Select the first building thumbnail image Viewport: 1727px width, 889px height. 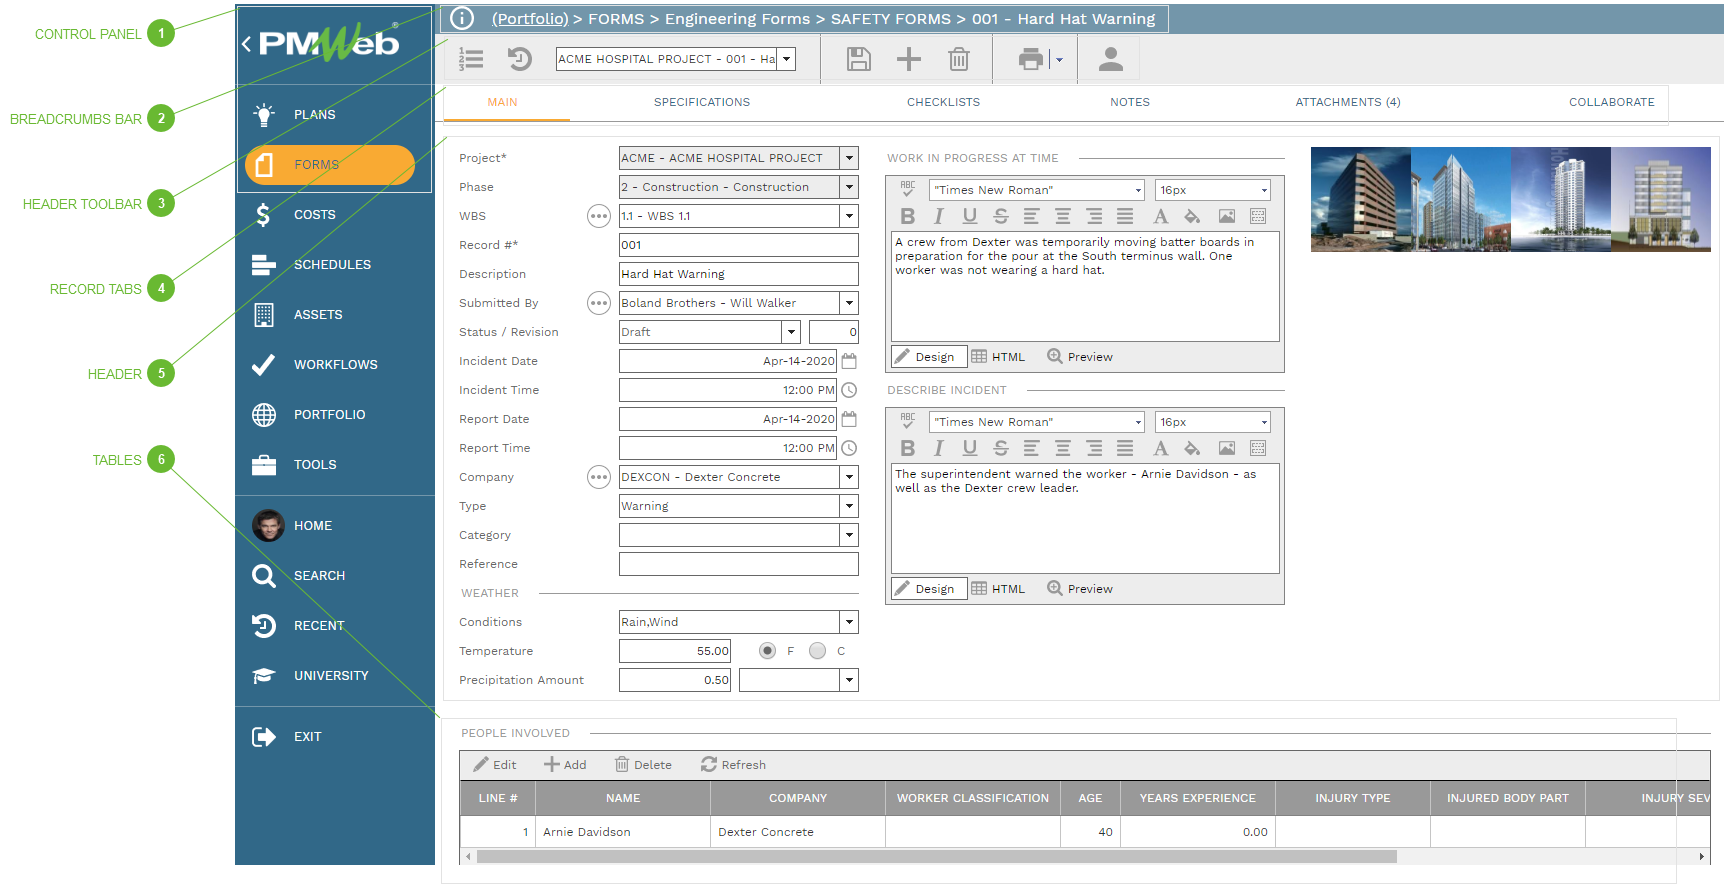coord(1360,199)
